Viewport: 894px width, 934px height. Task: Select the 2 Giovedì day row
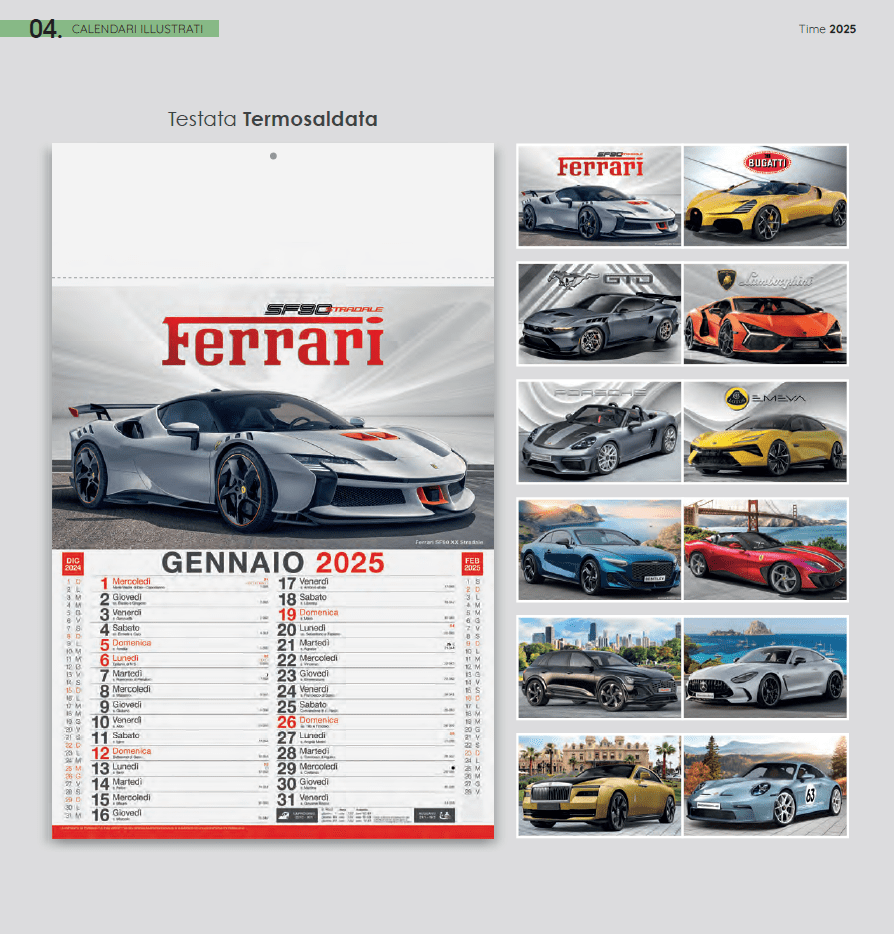point(180,599)
